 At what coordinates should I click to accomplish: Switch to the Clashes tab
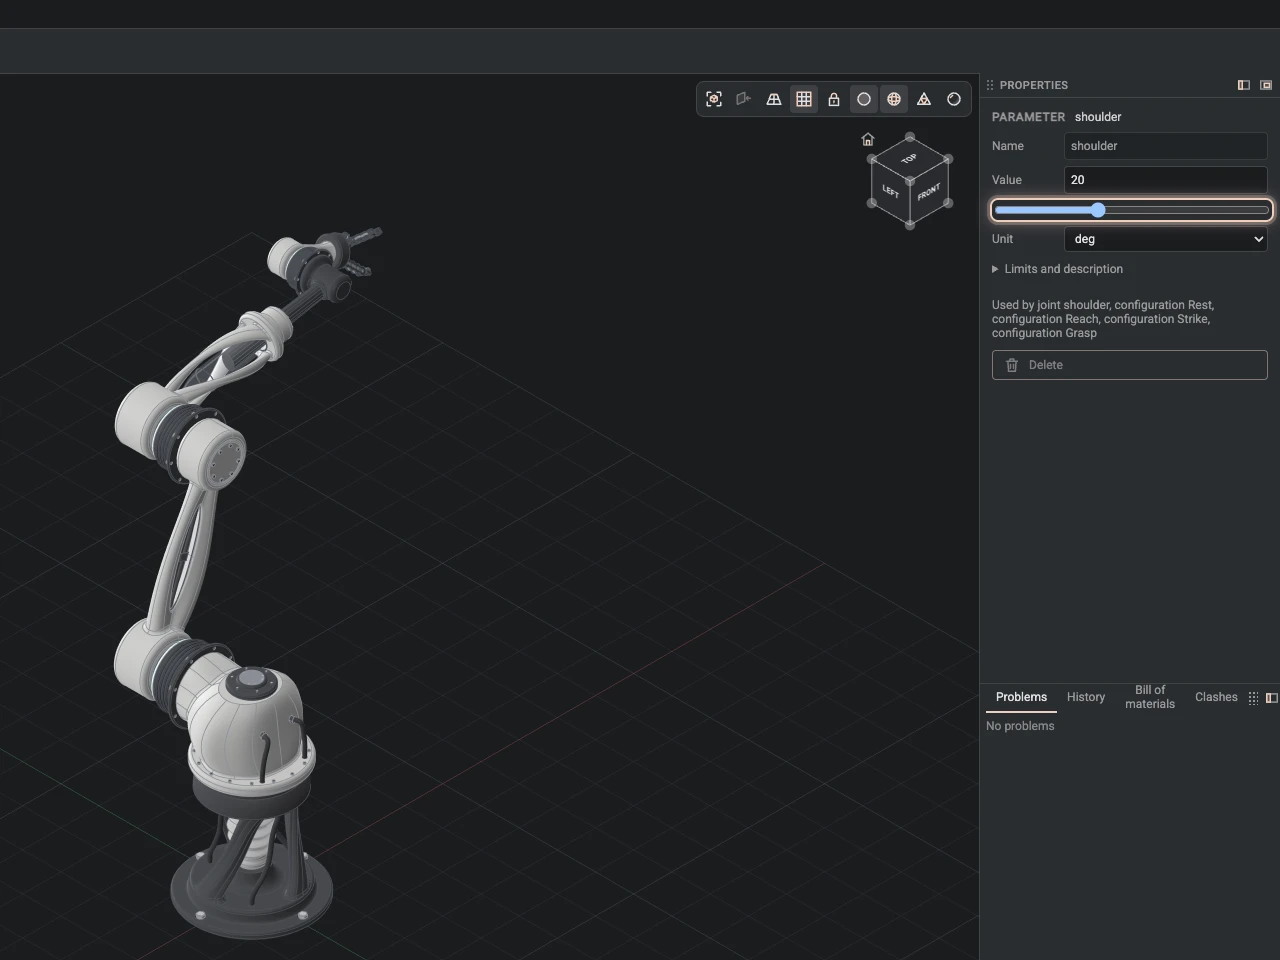[1216, 697]
